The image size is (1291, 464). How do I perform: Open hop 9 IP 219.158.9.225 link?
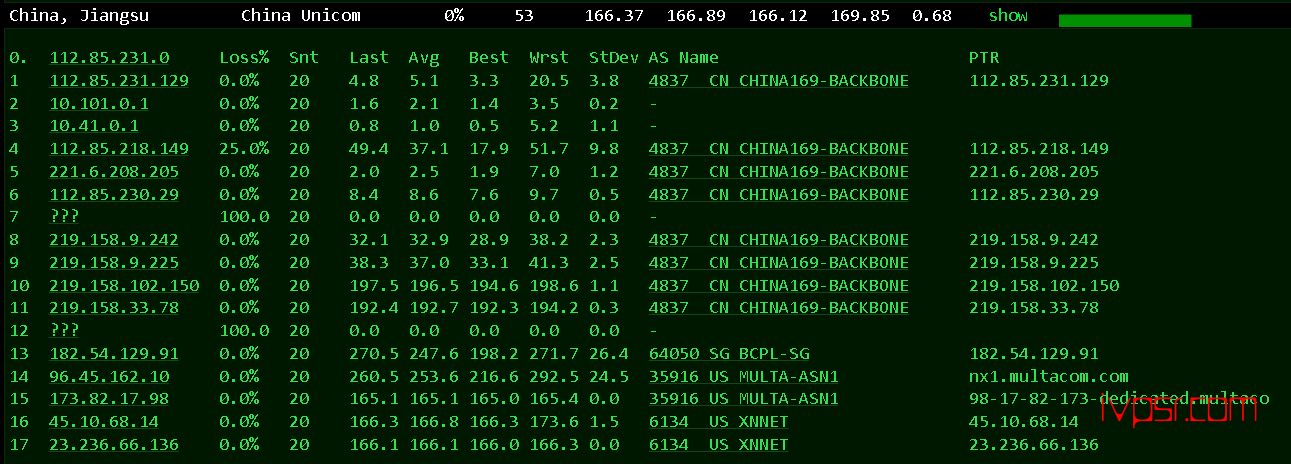(x=114, y=262)
